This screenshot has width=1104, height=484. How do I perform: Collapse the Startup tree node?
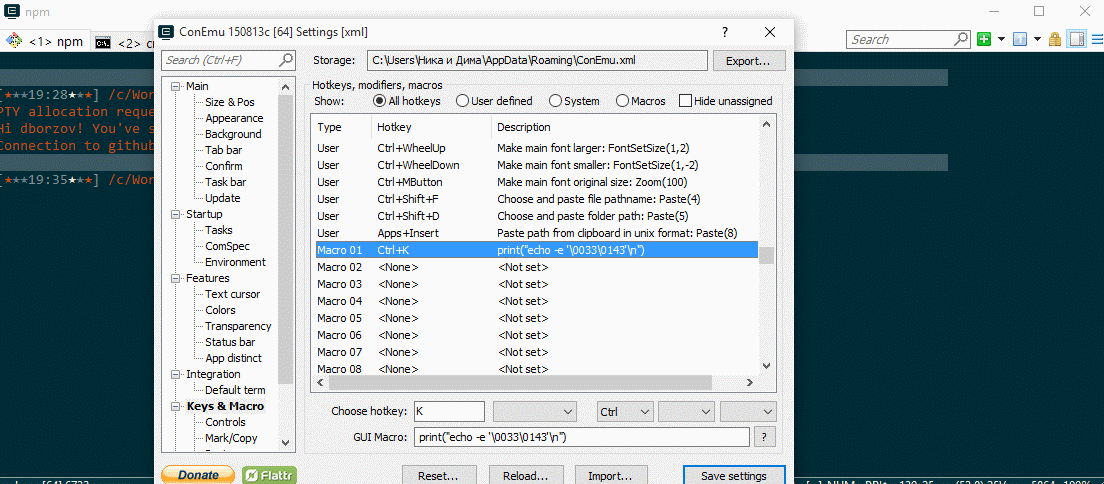175,213
